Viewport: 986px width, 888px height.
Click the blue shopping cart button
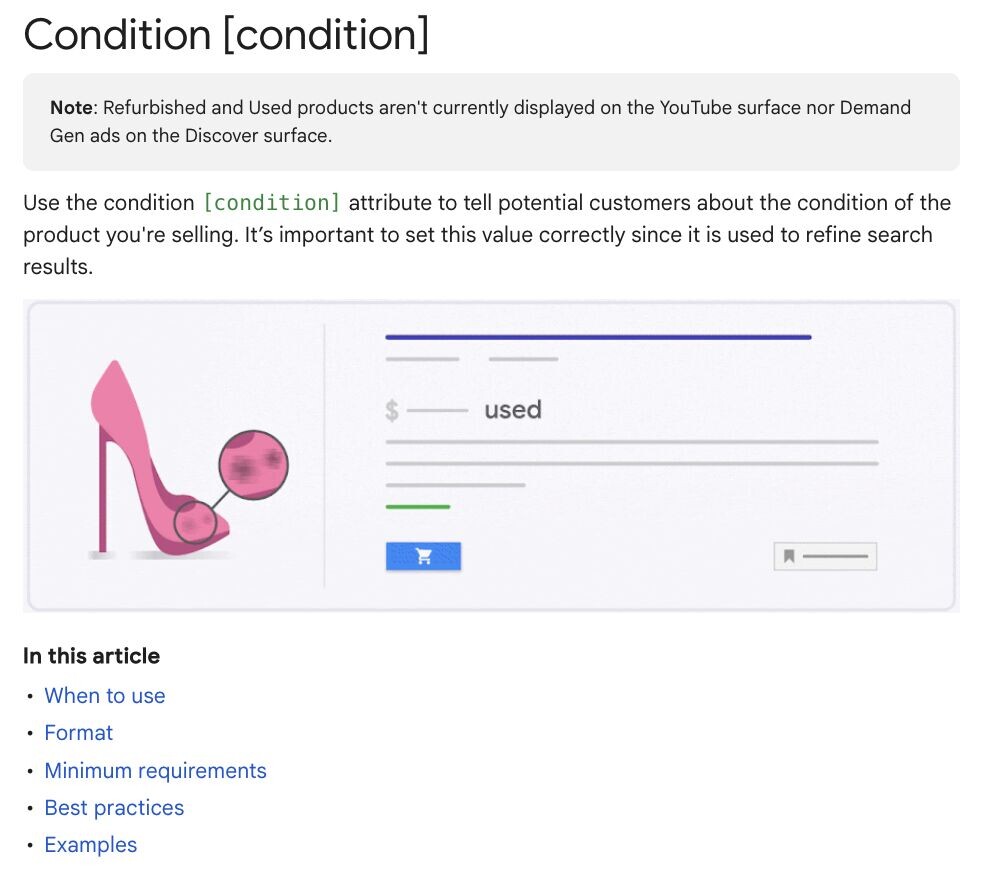click(x=423, y=557)
